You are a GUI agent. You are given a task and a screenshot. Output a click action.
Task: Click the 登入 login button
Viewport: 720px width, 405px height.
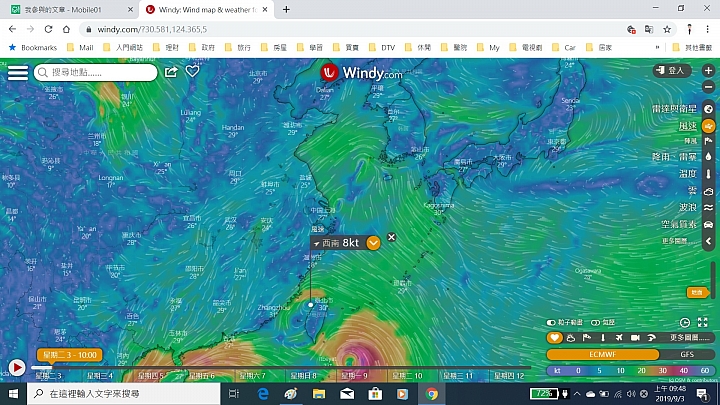click(x=672, y=70)
